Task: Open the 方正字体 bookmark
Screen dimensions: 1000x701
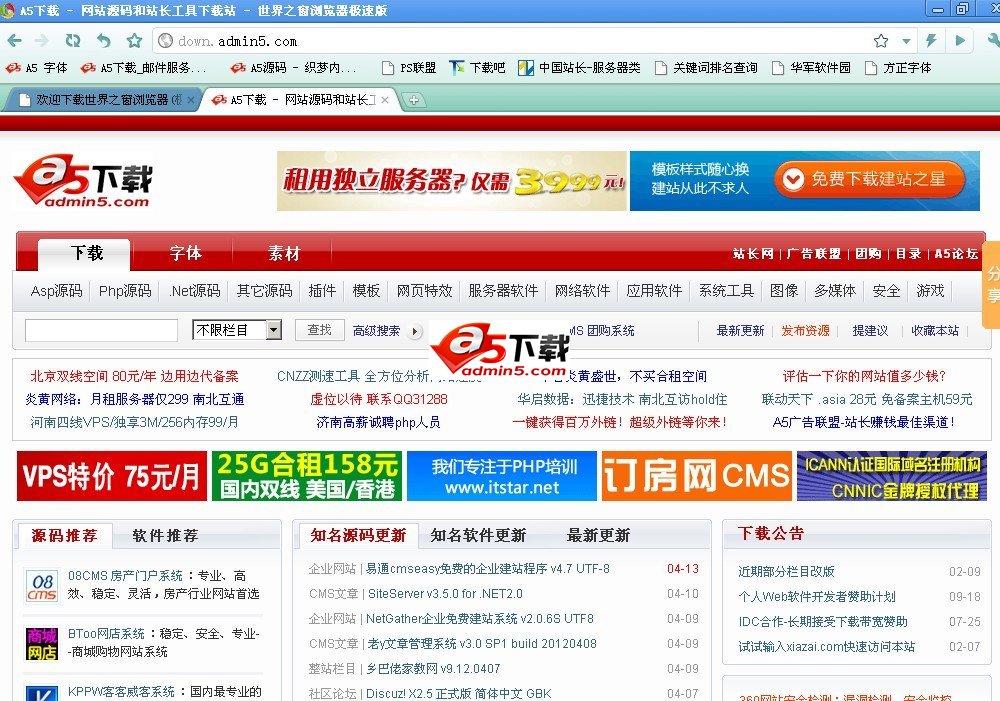Action: 898,68
